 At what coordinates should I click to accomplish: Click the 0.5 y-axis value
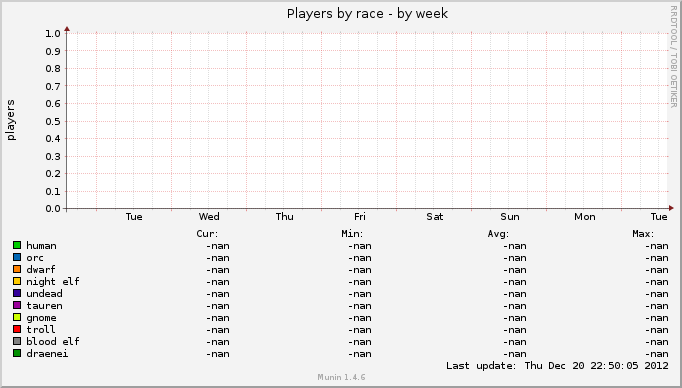point(53,121)
